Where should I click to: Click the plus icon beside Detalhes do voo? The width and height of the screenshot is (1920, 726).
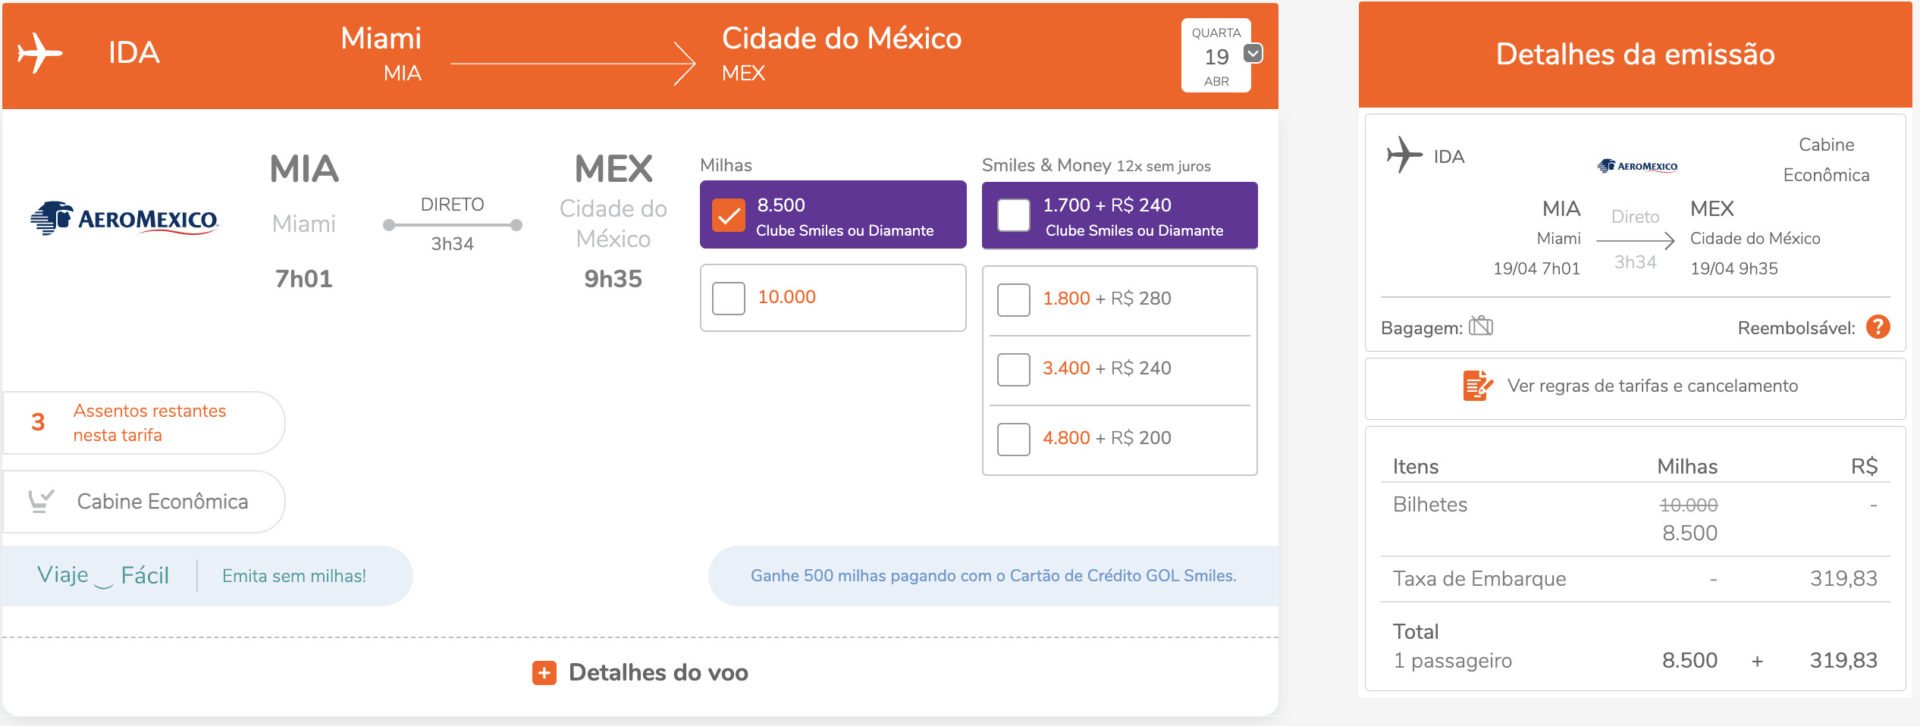(544, 673)
